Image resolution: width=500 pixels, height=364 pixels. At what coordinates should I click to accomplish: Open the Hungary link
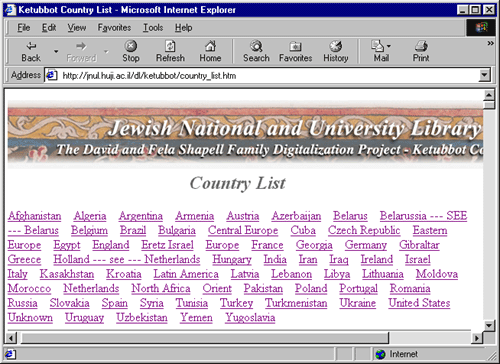click(232, 259)
